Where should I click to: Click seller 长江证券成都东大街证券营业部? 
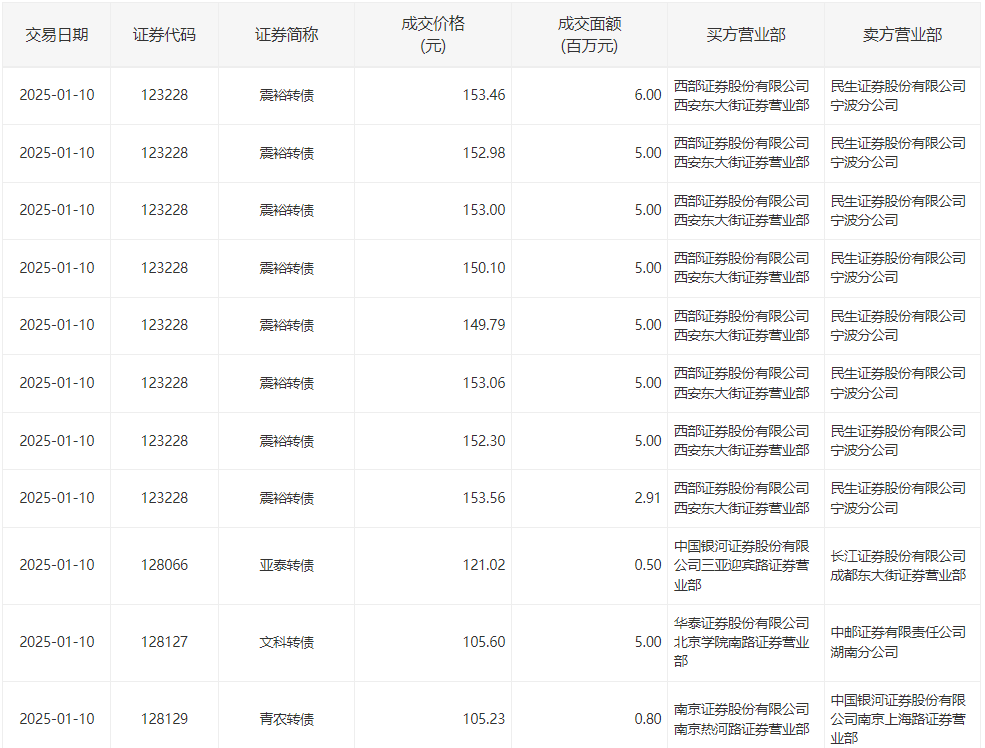898,566
